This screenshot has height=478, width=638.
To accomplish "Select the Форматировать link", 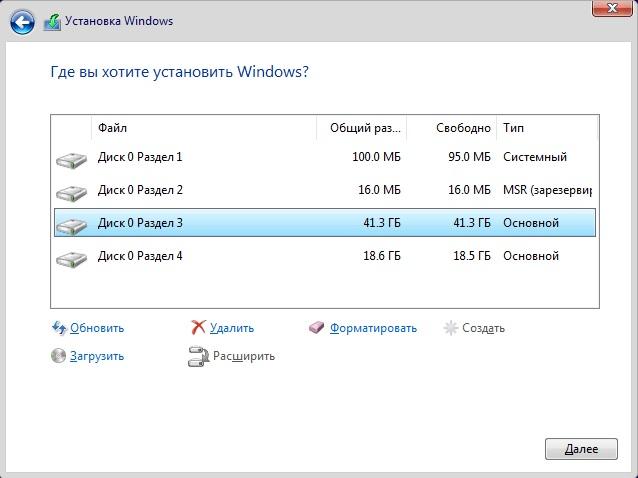I will tap(374, 328).
